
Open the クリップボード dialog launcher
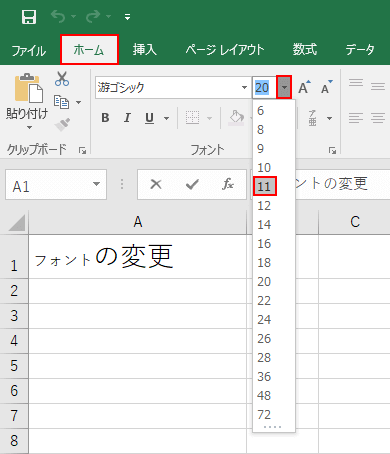[x=82, y=151]
